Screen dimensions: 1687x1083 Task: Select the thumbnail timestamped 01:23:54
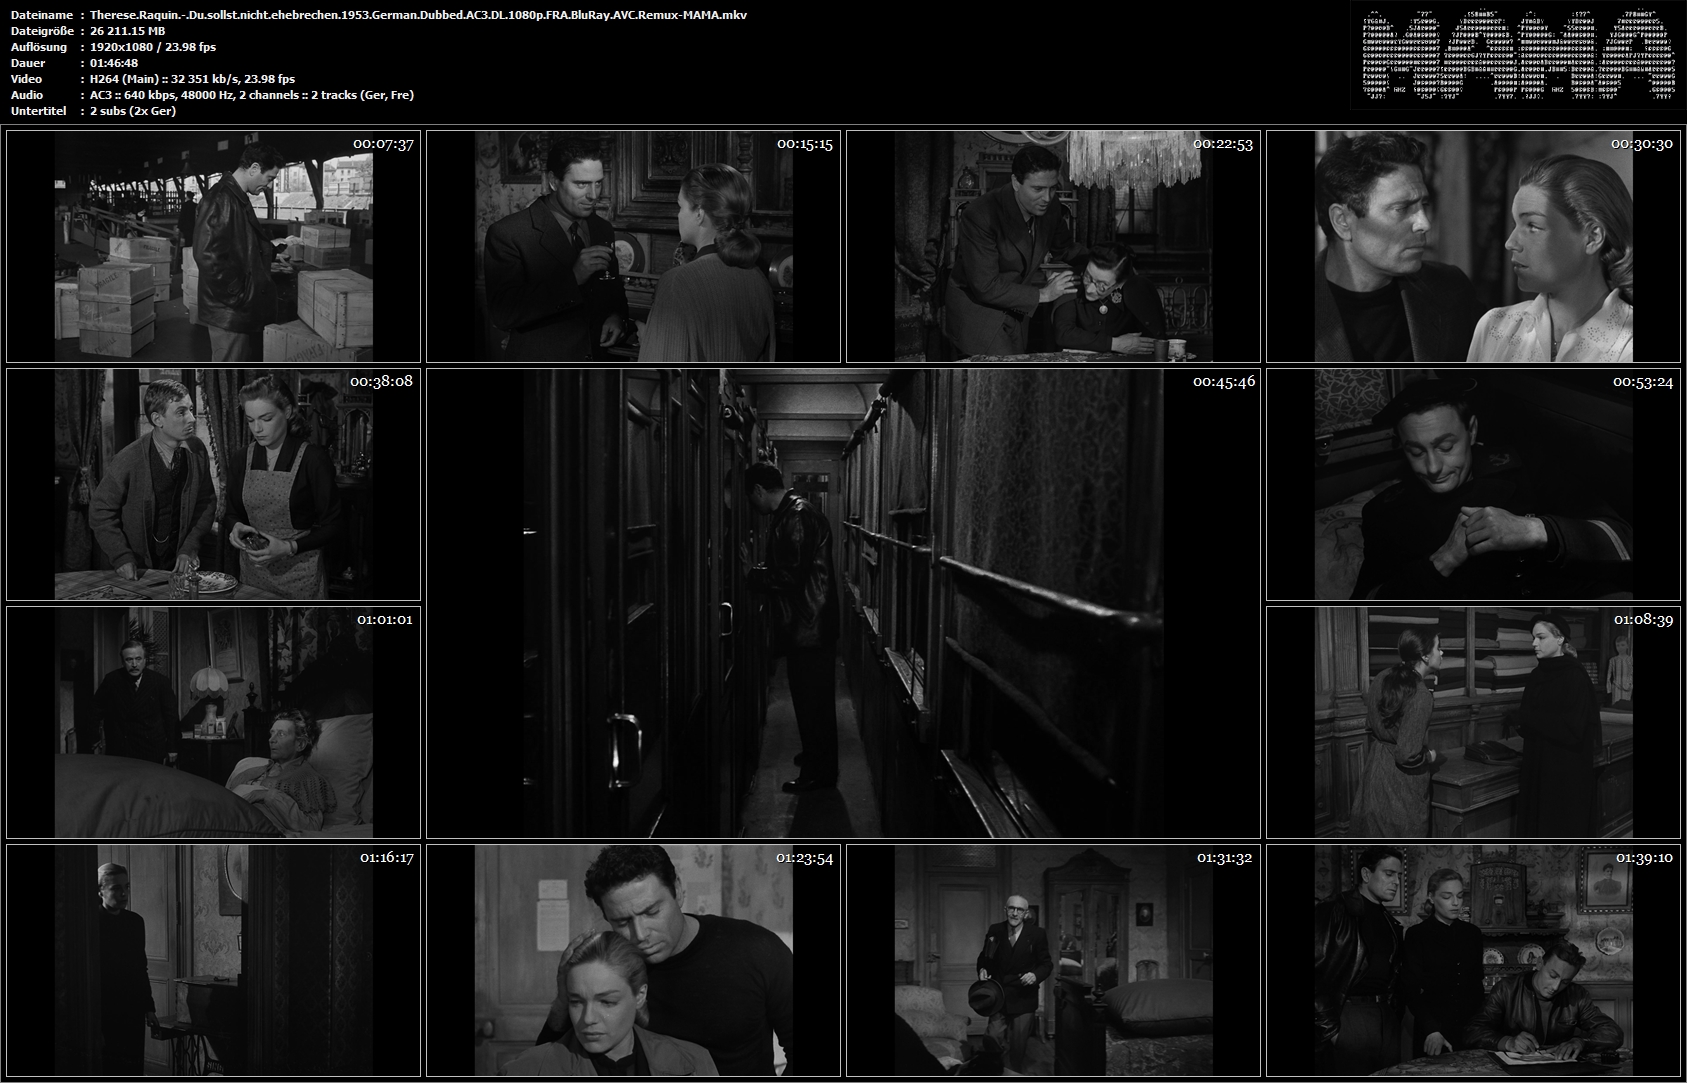pos(633,960)
